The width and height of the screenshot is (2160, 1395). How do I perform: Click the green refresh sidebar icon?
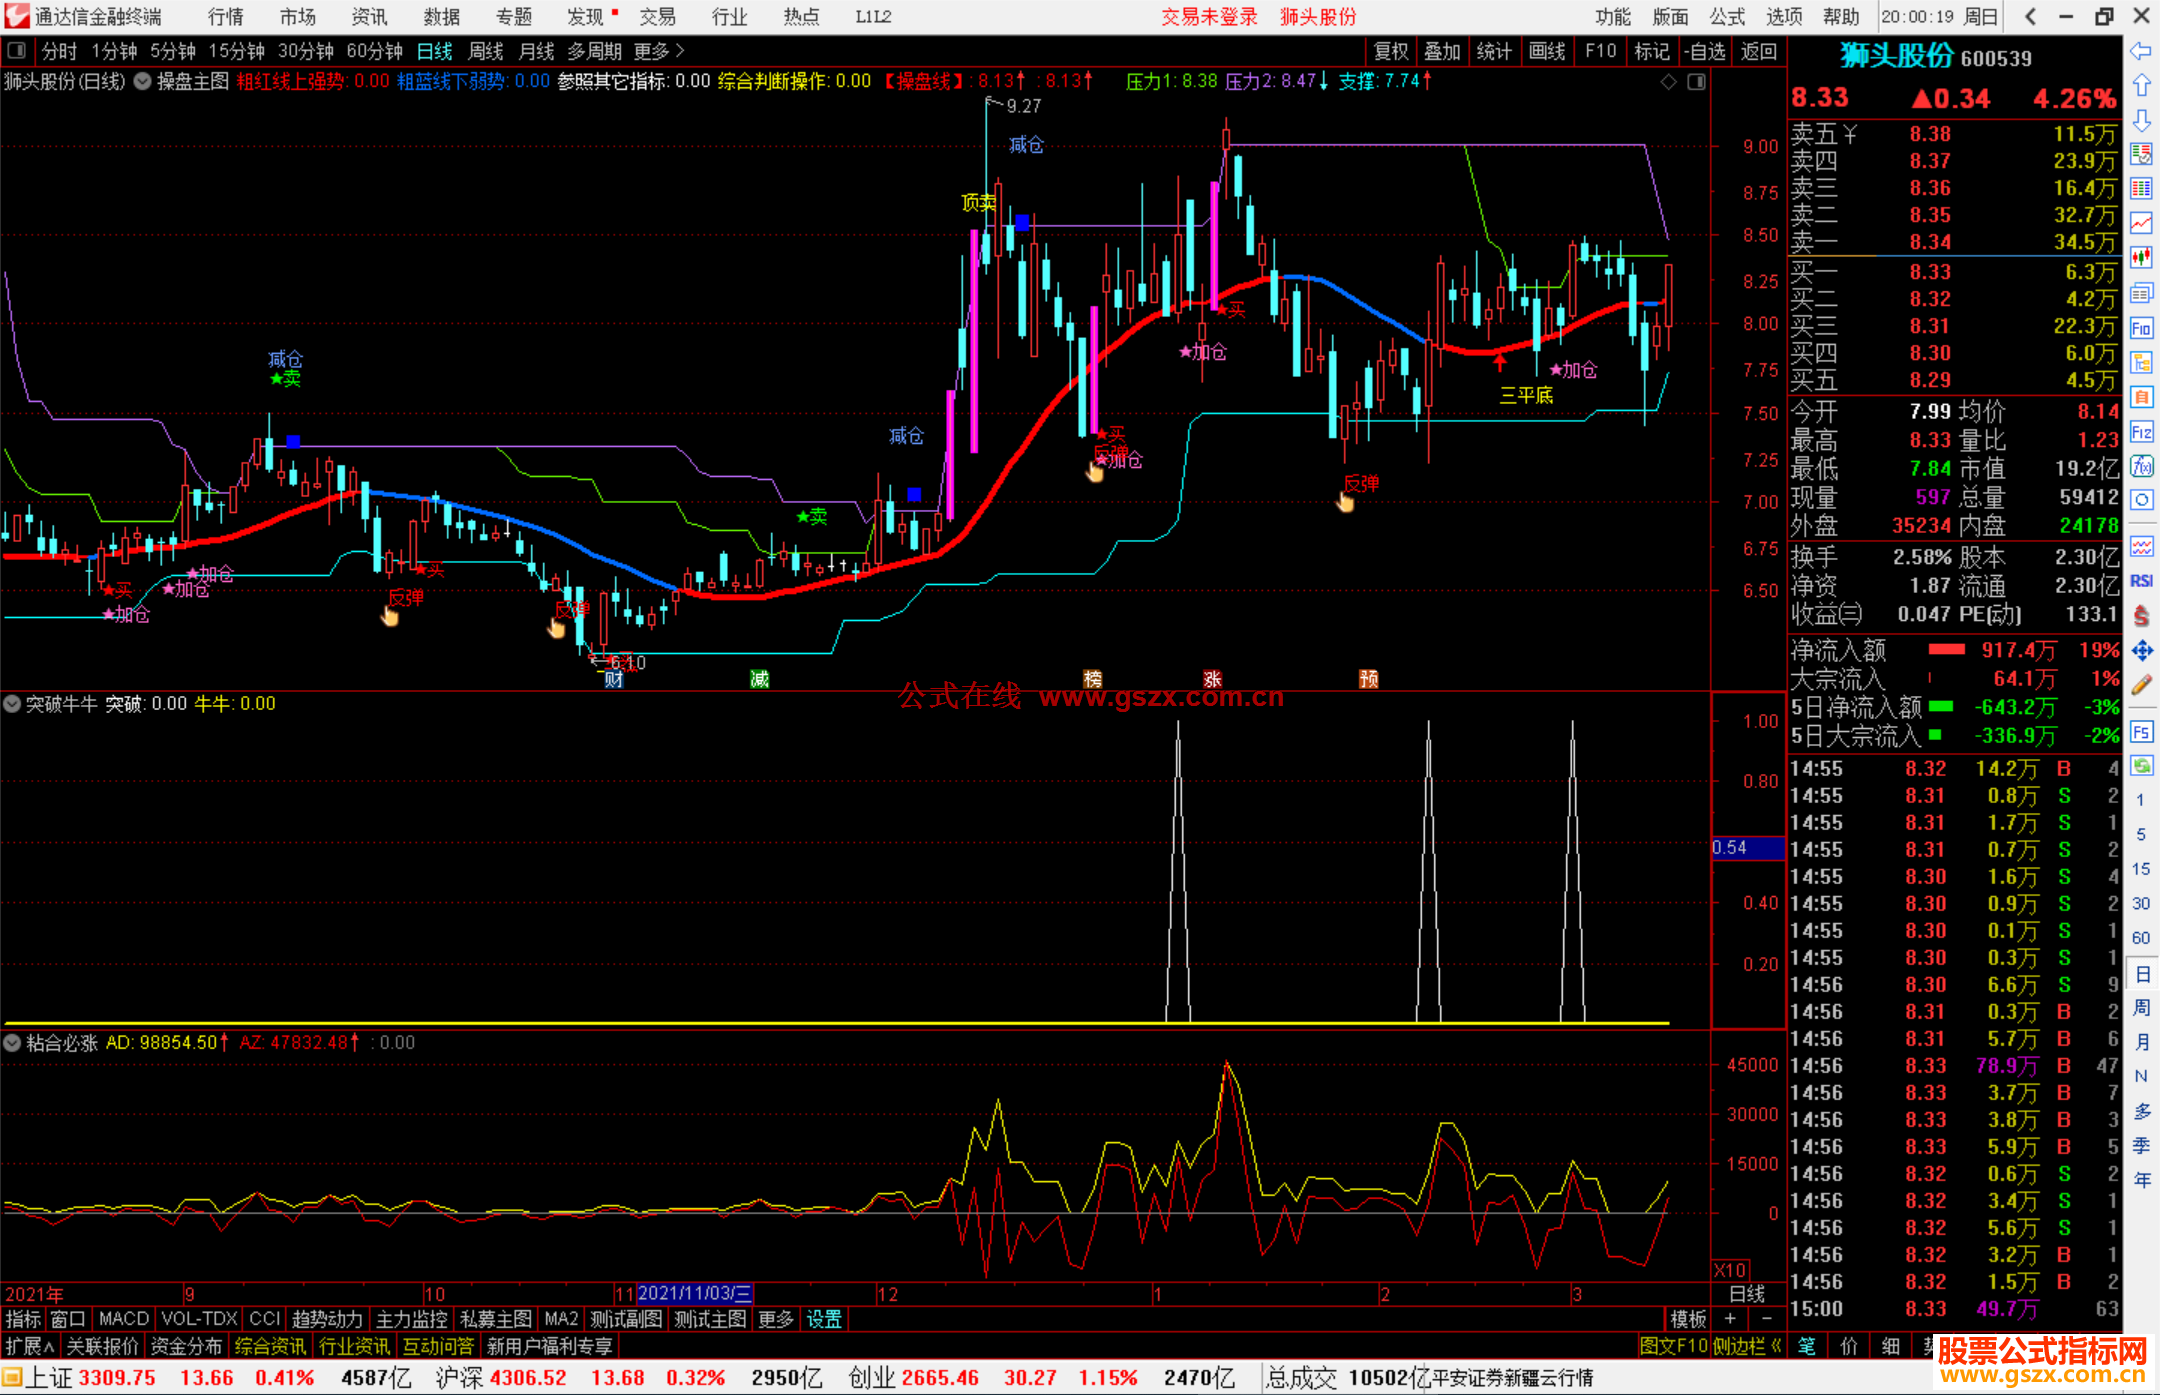(2141, 766)
